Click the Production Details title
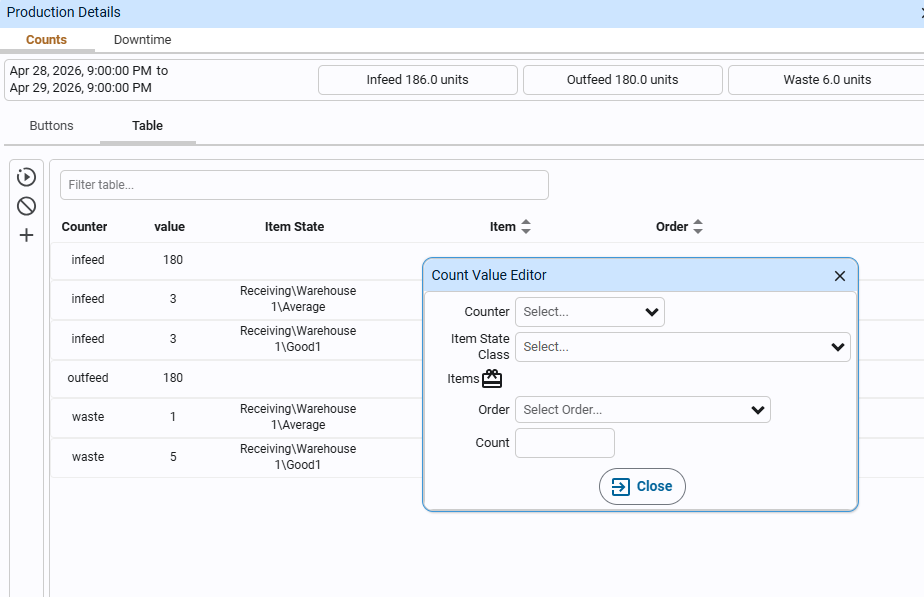The height and width of the screenshot is (597, 924). coord(64,12)
